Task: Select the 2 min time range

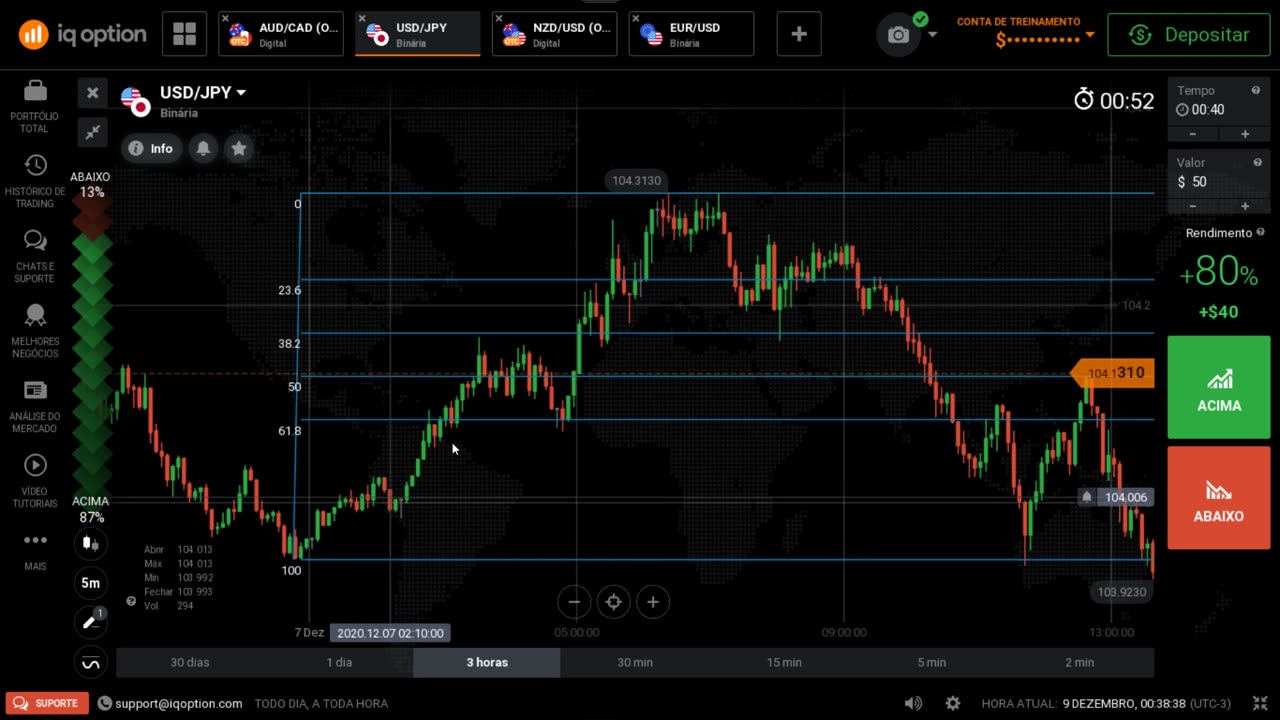Action: tap(1080, 662)
